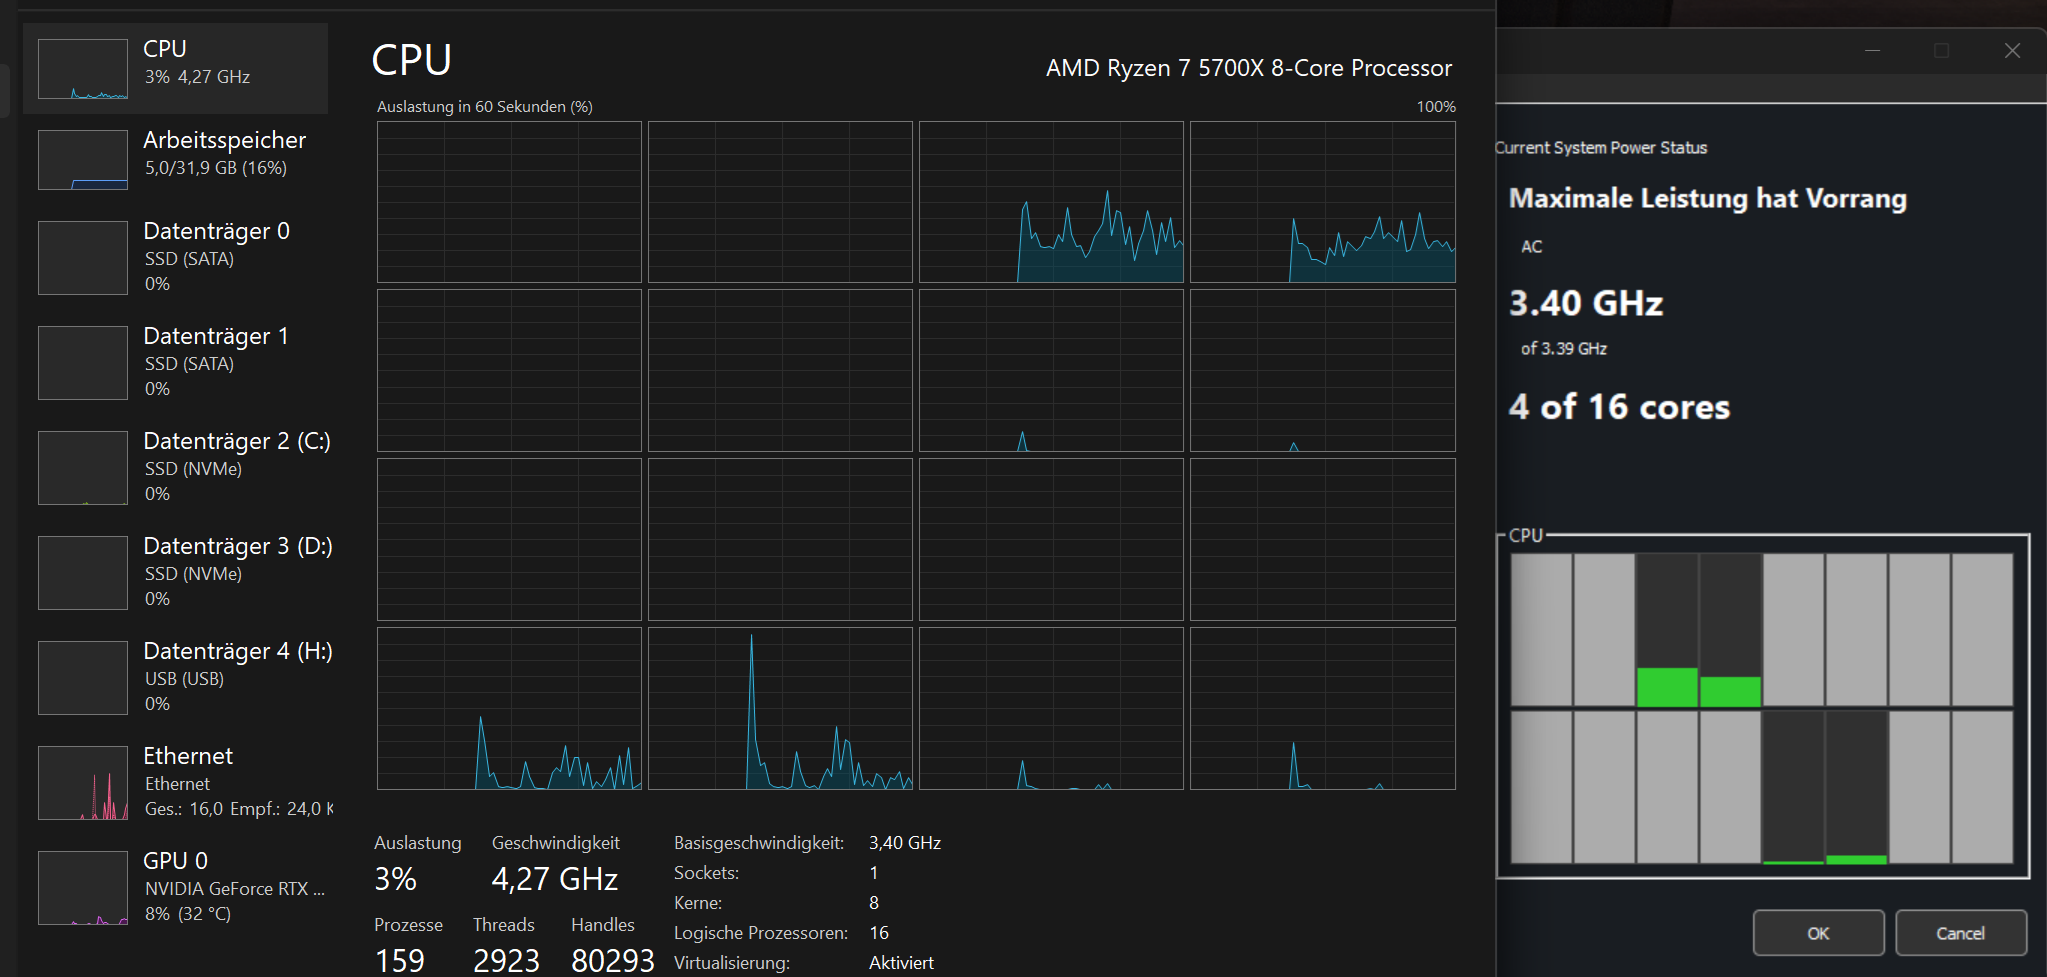Maximize the power status window

pos(1941,51)
